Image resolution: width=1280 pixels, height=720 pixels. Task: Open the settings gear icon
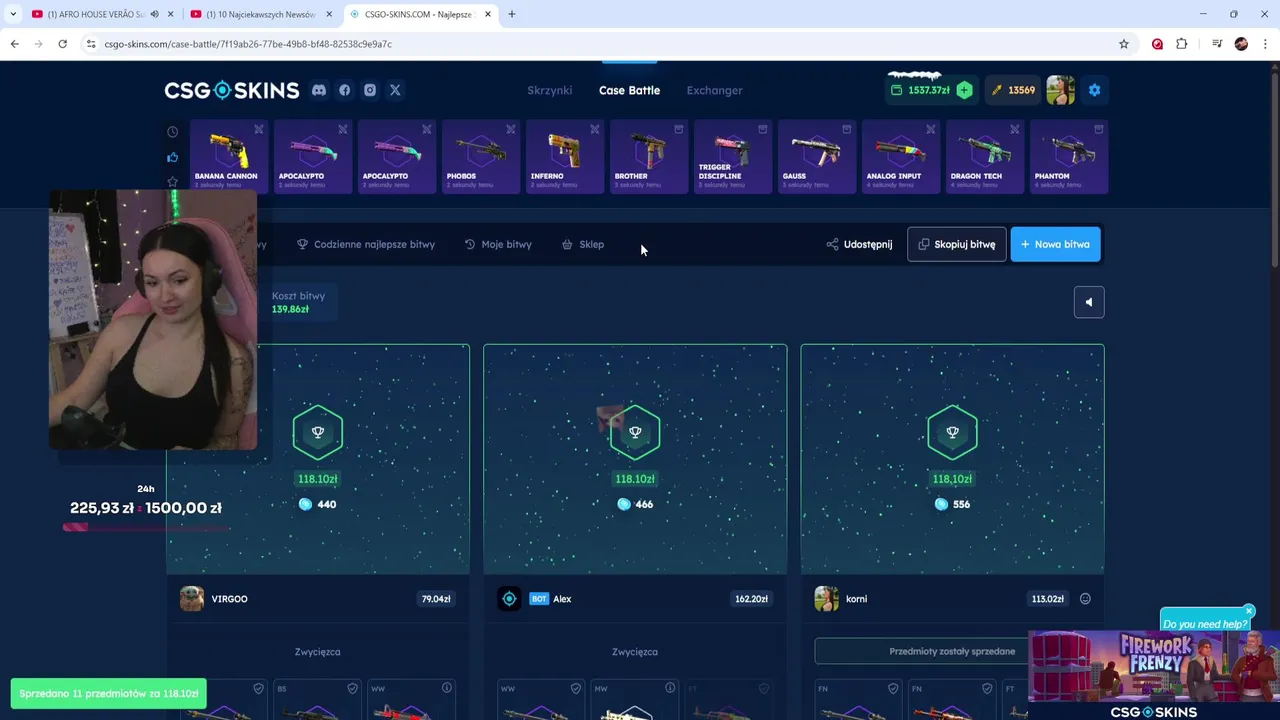pyautogui.click(x=1094, y=90)
